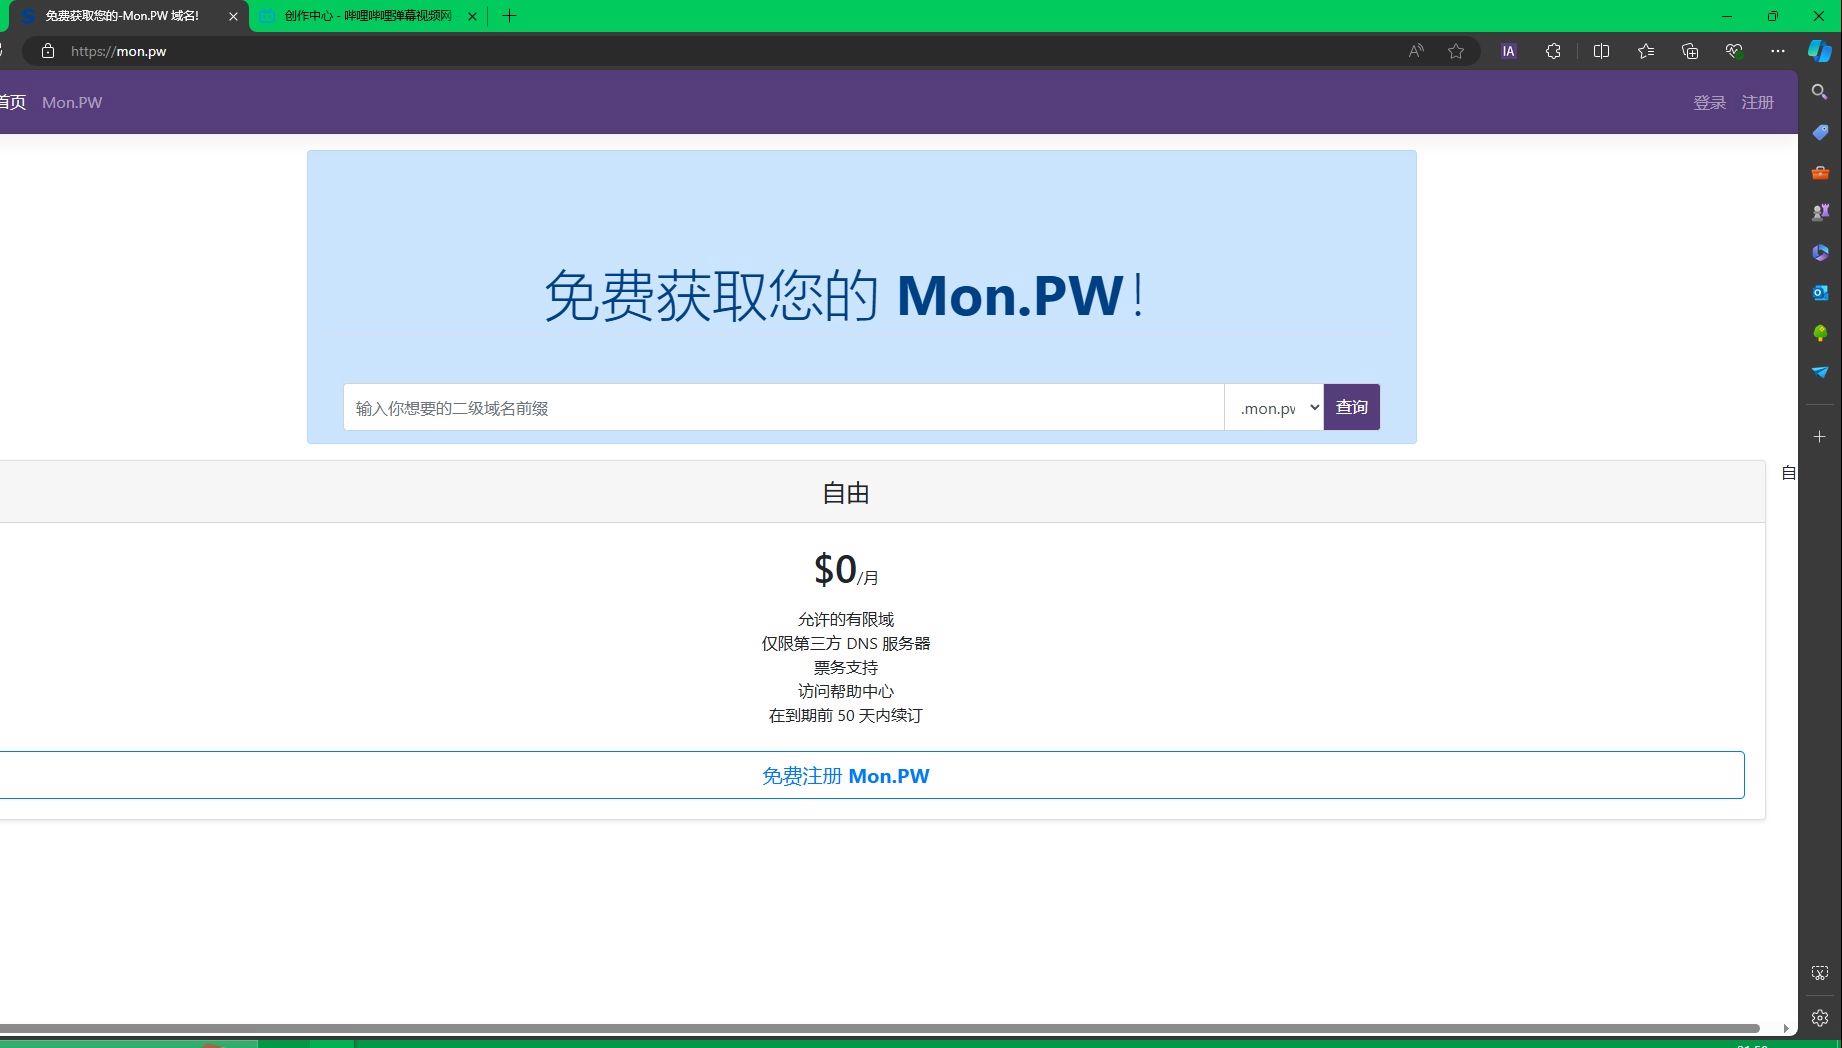The width and height of the screenshot is (1842, 1048).
Task: Open the Extensions puzzle icon
Action: (x=1553, y=51)
